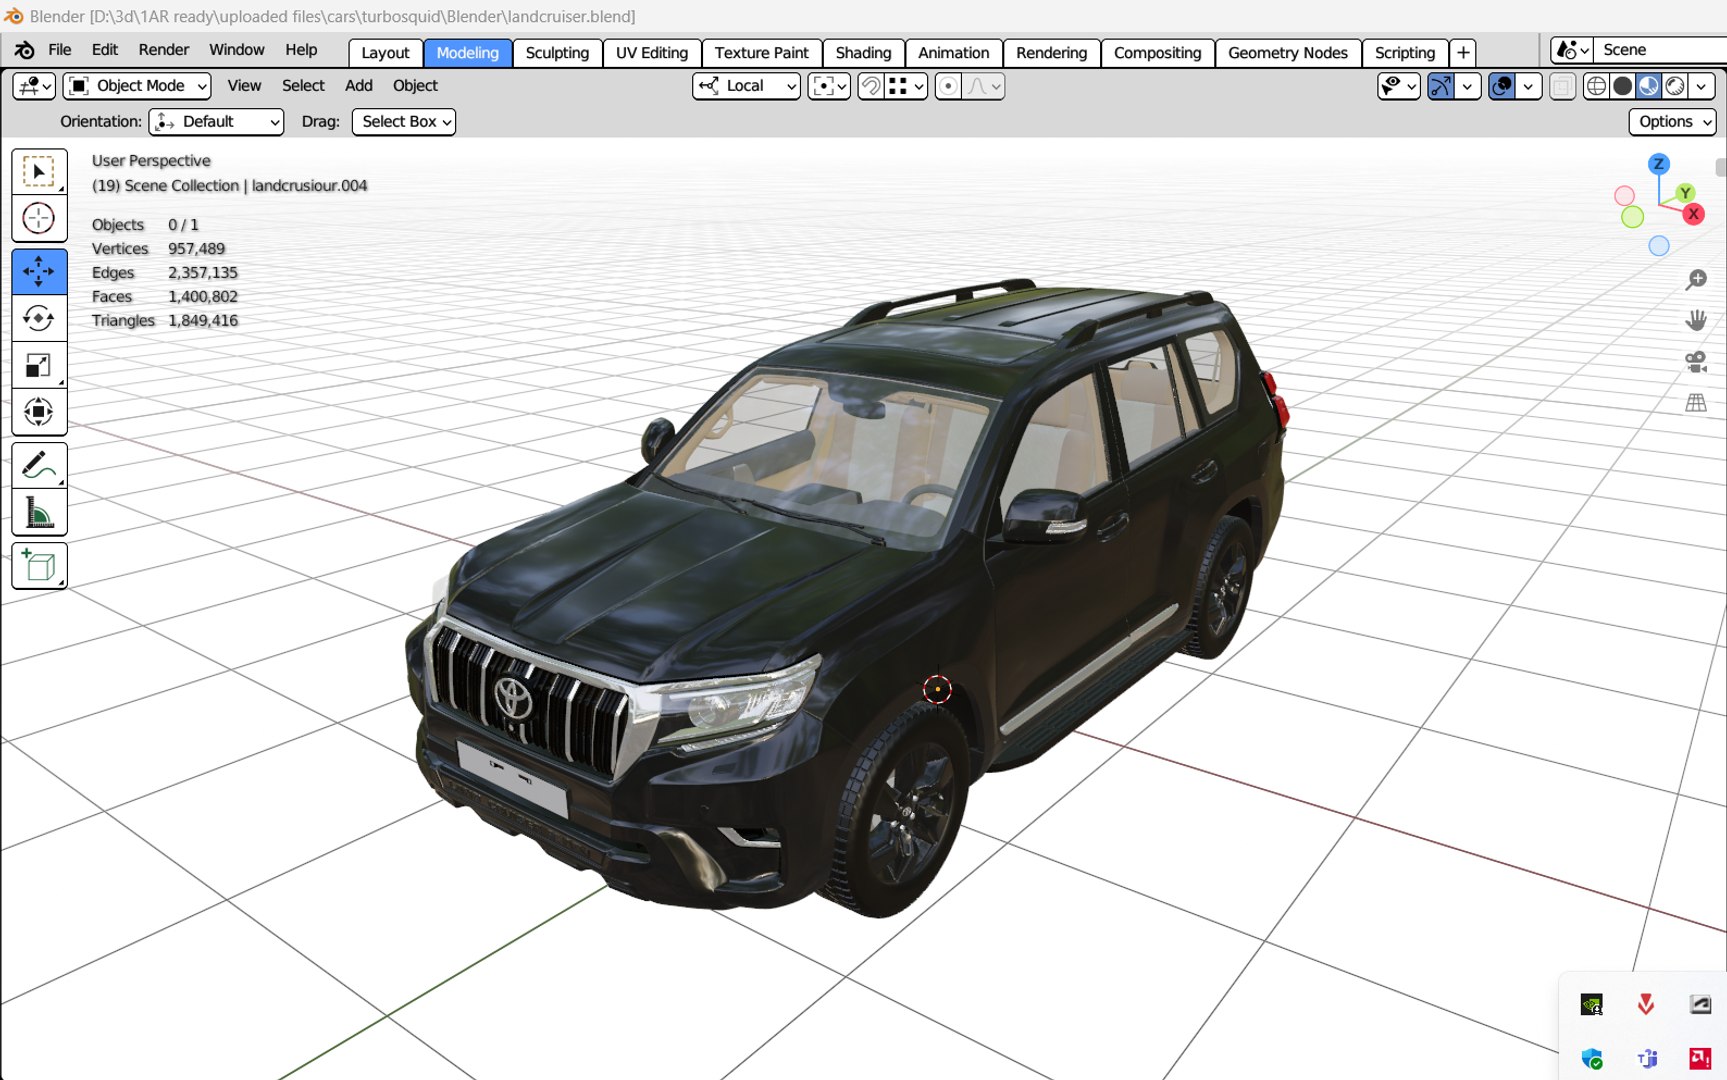Click the negative X axis gizmo circle
The width and height of the screenshot is (1727, 1080).
(1625, 196)
